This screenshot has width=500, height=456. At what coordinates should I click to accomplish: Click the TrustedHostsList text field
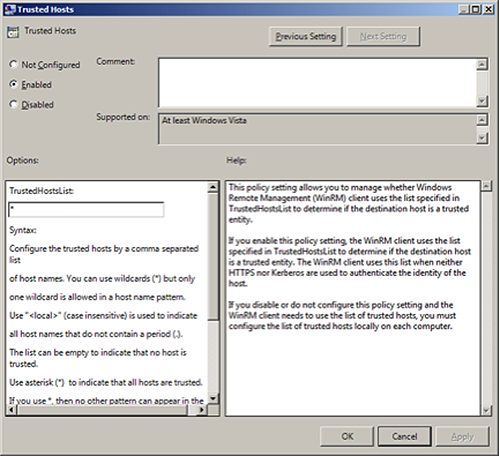(x=86, y=210)
